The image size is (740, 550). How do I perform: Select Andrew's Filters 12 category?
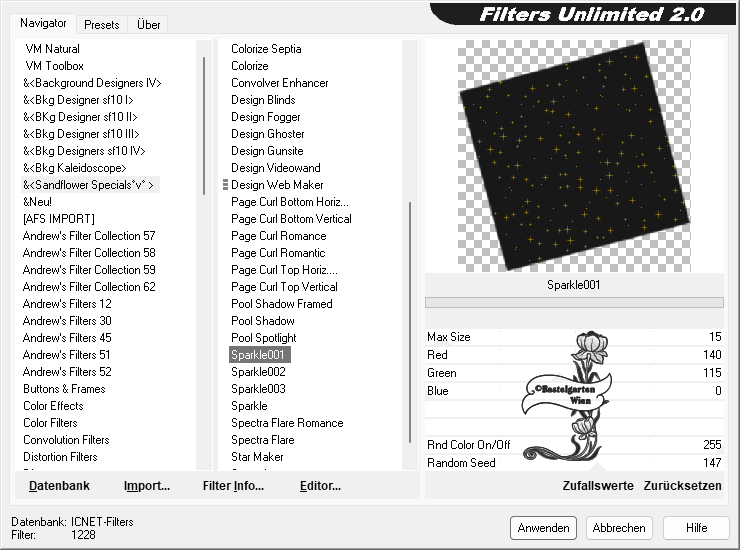[x=67, y=304]
